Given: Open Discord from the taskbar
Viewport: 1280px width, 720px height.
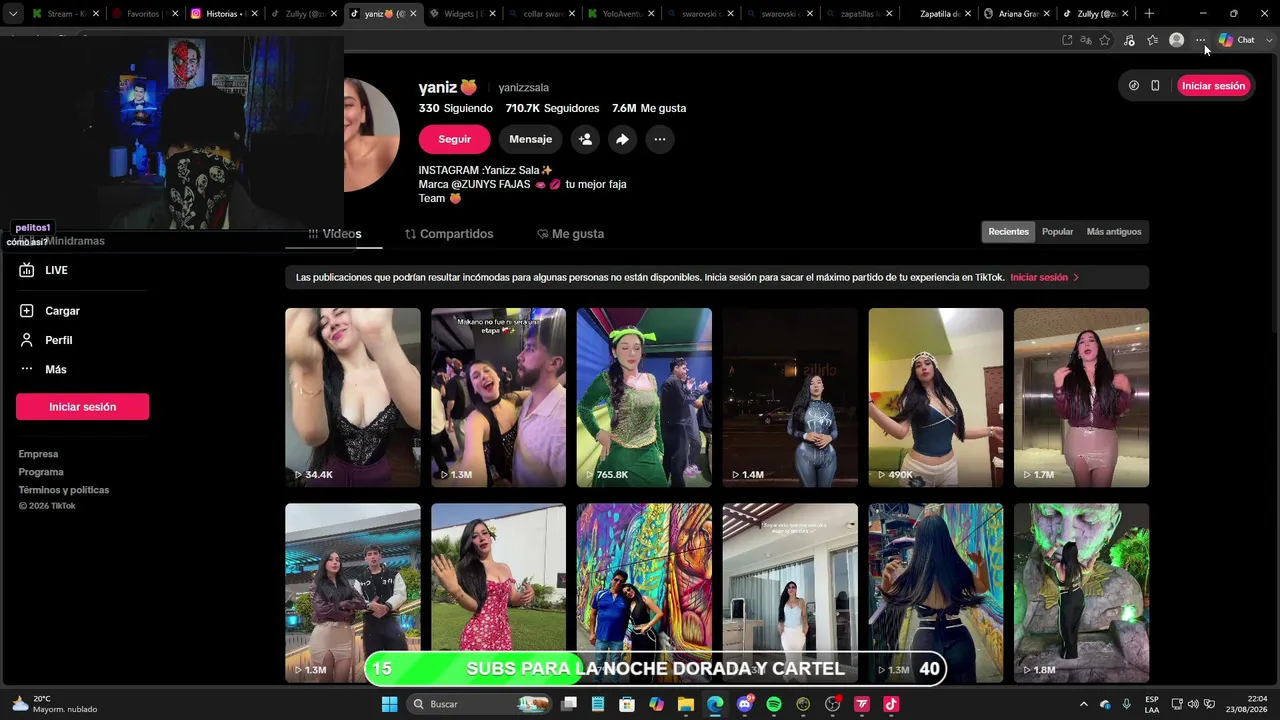Looking at the screenshot, I should point(745,704).
